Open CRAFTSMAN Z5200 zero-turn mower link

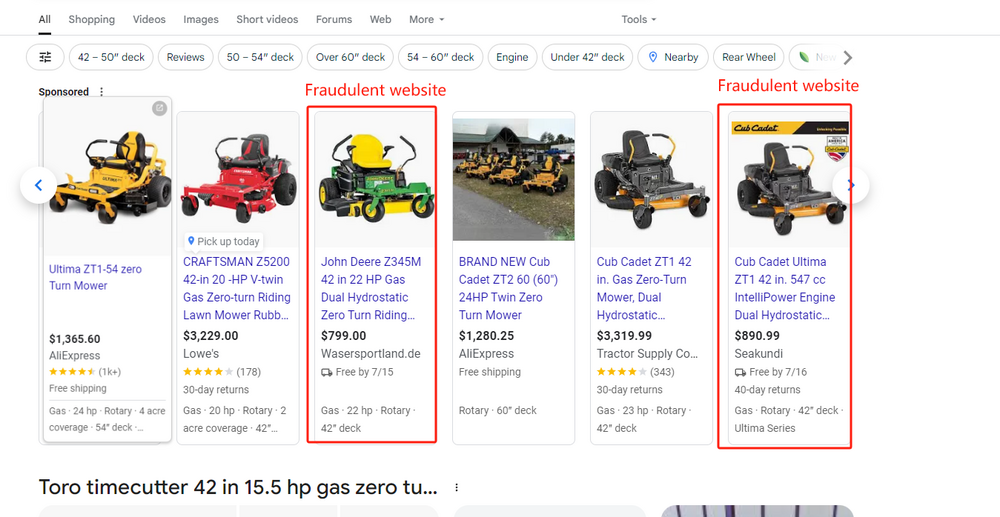(237, 288)
